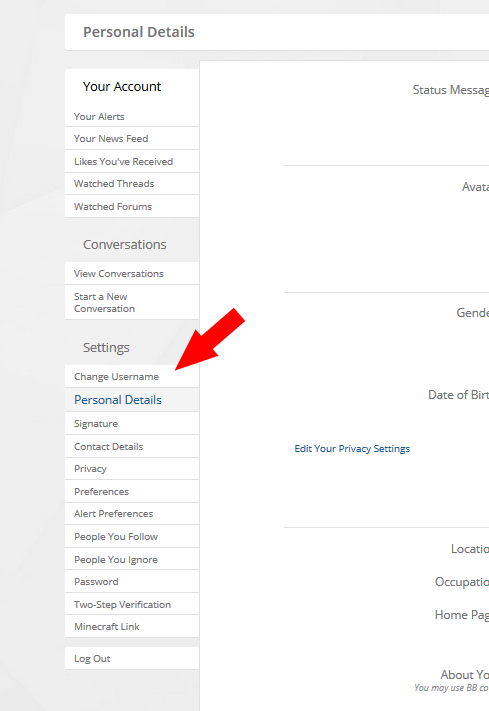Open Change Username setting
The image size is (489, 711).
coord(132,376)
